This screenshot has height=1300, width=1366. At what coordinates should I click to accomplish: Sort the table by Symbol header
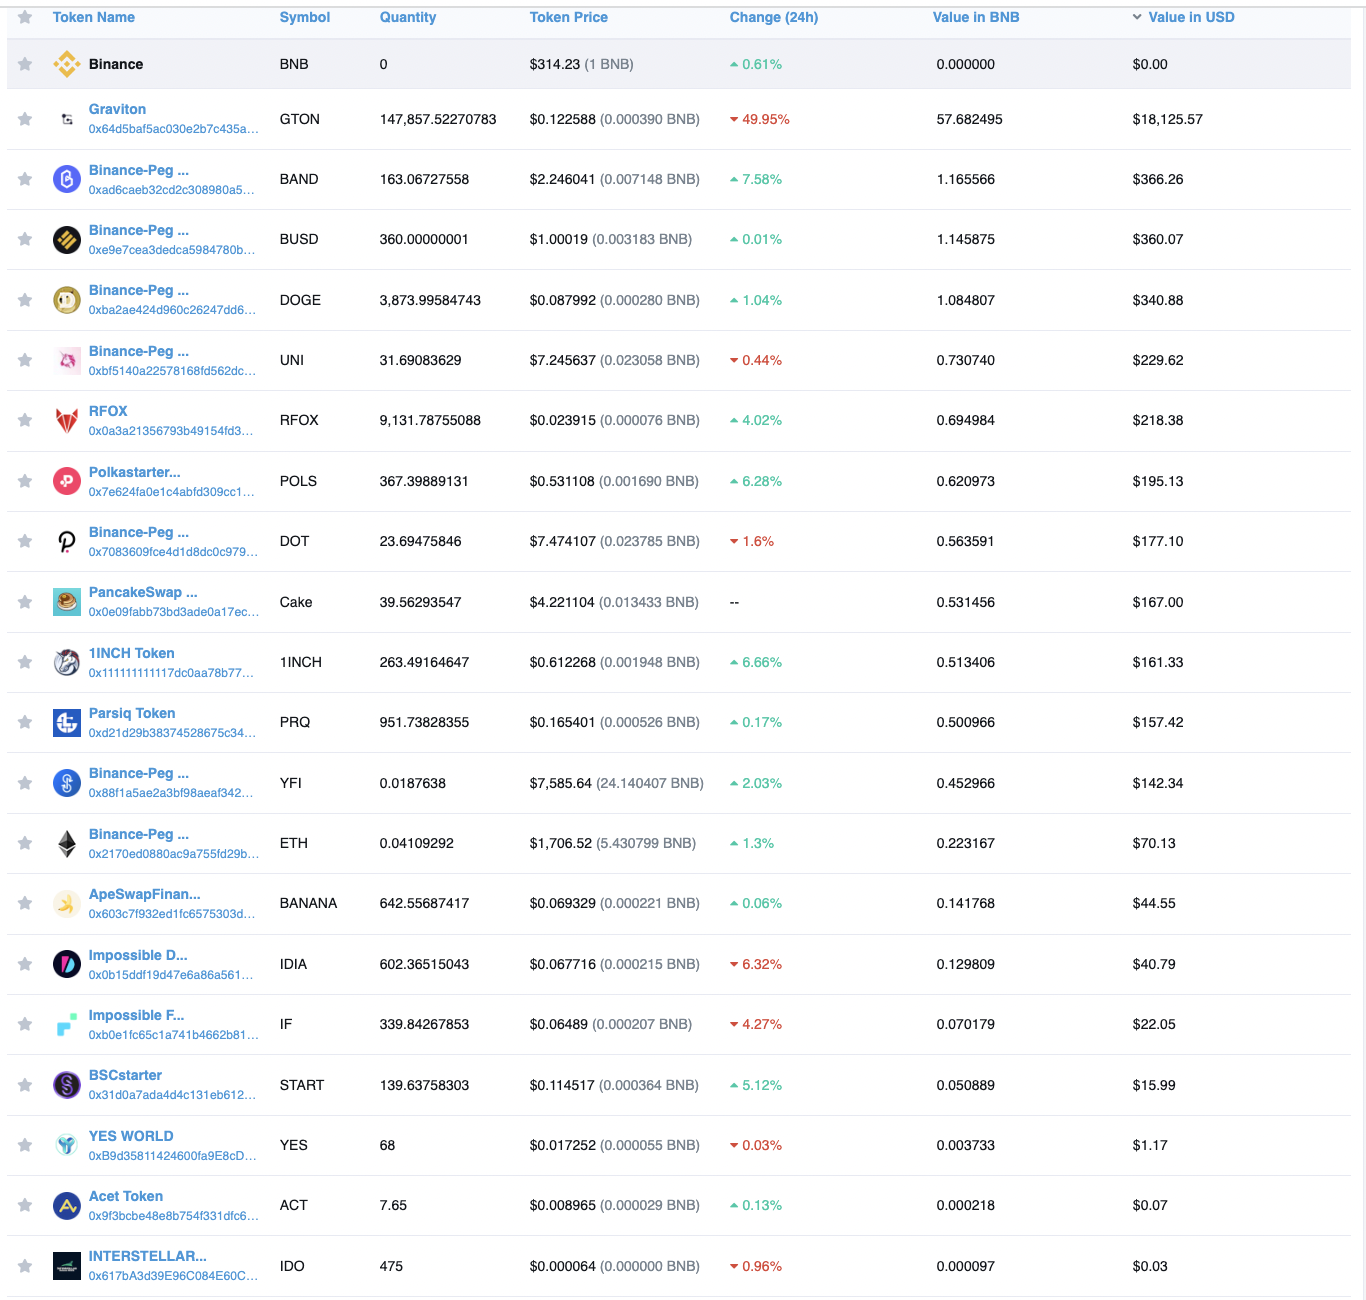305,17
